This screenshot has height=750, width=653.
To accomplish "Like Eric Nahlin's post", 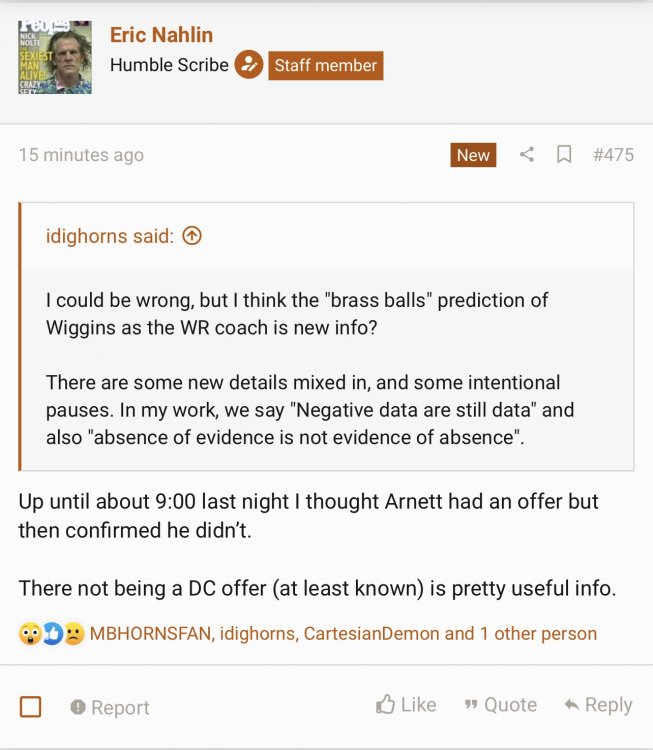I will (x=406, y=705).
